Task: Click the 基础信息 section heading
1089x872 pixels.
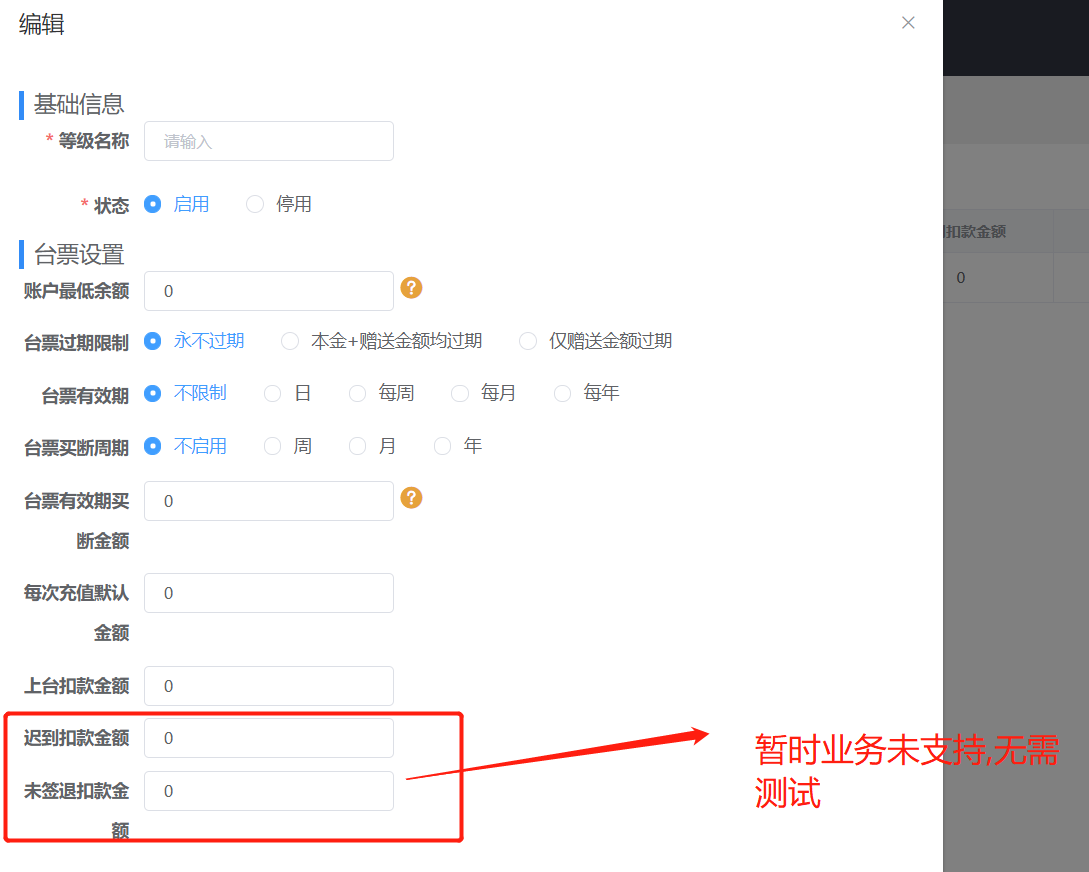Action: click(x=79, y=104)
